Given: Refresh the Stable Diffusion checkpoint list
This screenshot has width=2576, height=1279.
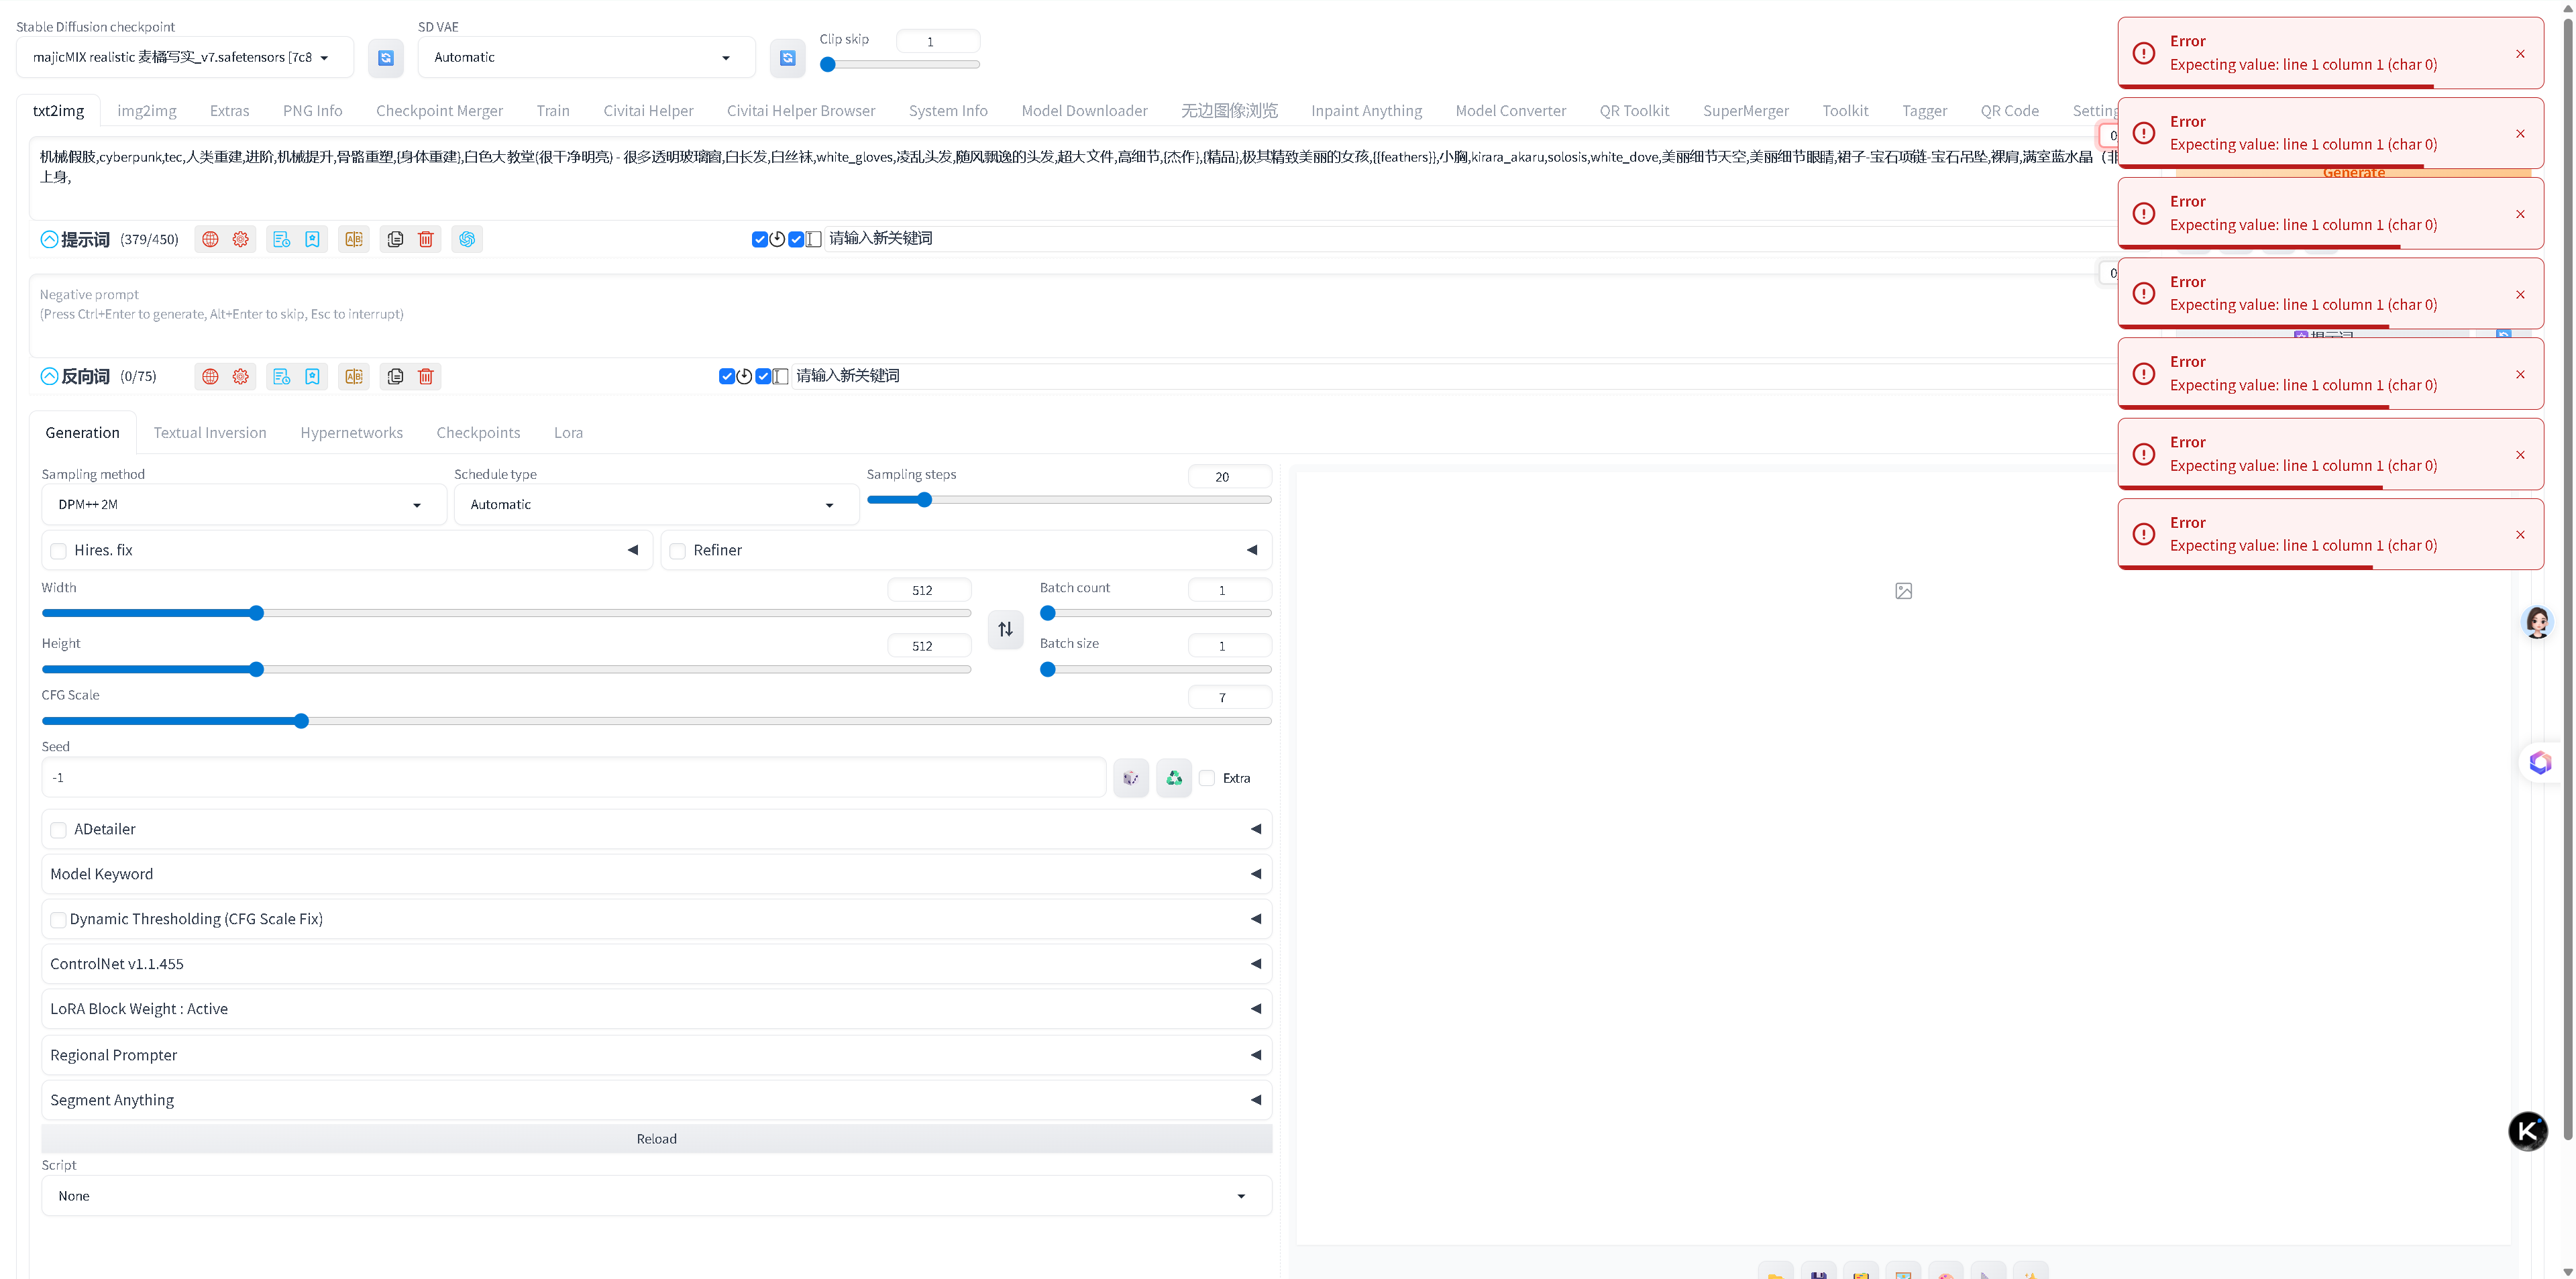Looking at the screenshot, I should tap(386, 58).
